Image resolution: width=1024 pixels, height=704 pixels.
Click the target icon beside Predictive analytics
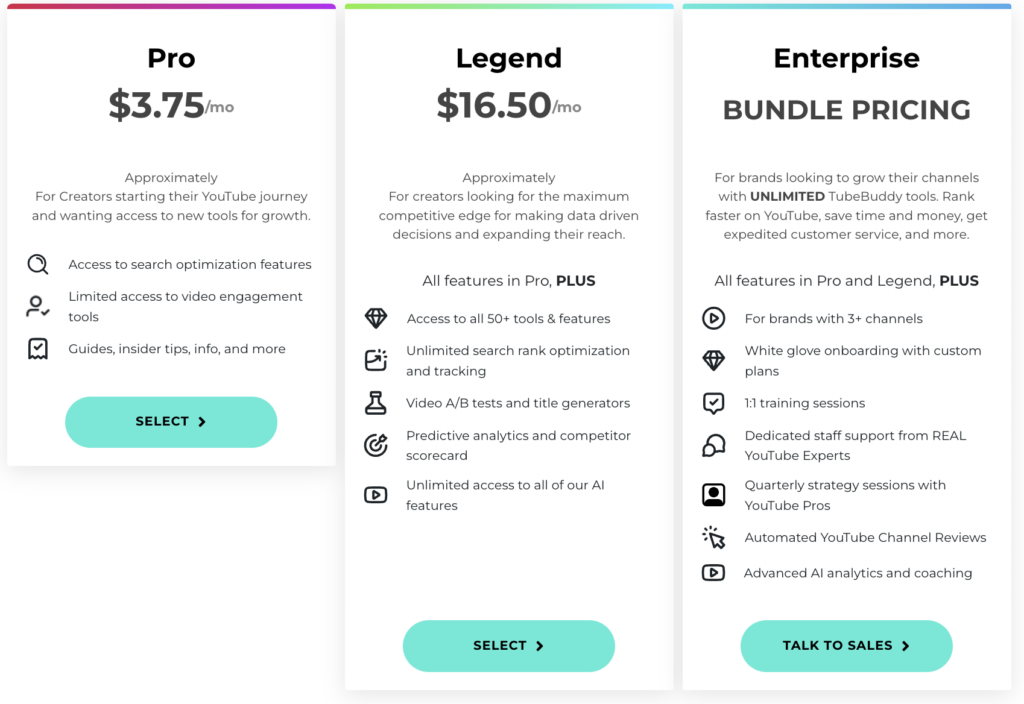coord(376,445)
